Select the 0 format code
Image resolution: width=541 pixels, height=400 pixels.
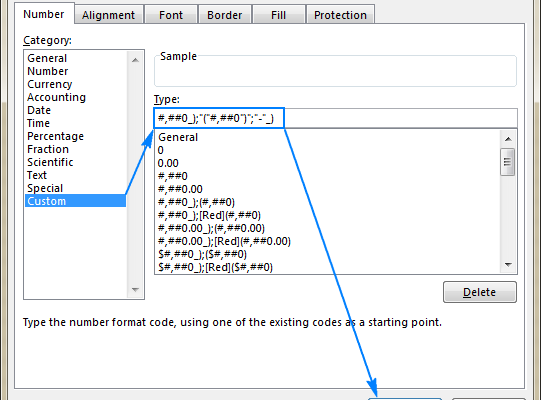(x=328, y=150)
